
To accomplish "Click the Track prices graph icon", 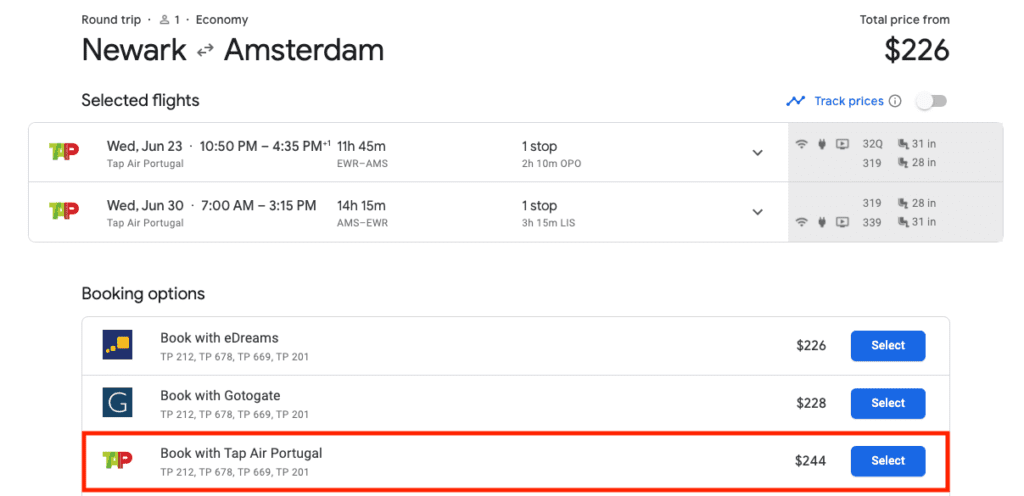I will click(x=796, y=101).
